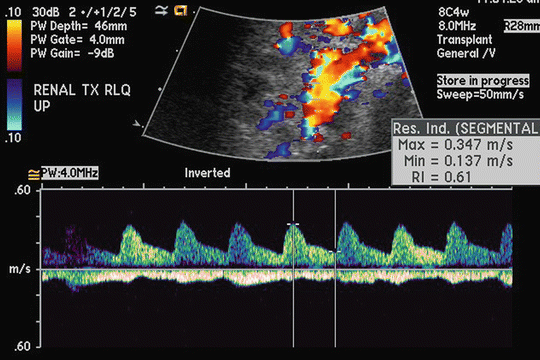Click the peak velocity caliper on the waveform
Viewport: 540px width, 360px height.
(x=293, y=224)
